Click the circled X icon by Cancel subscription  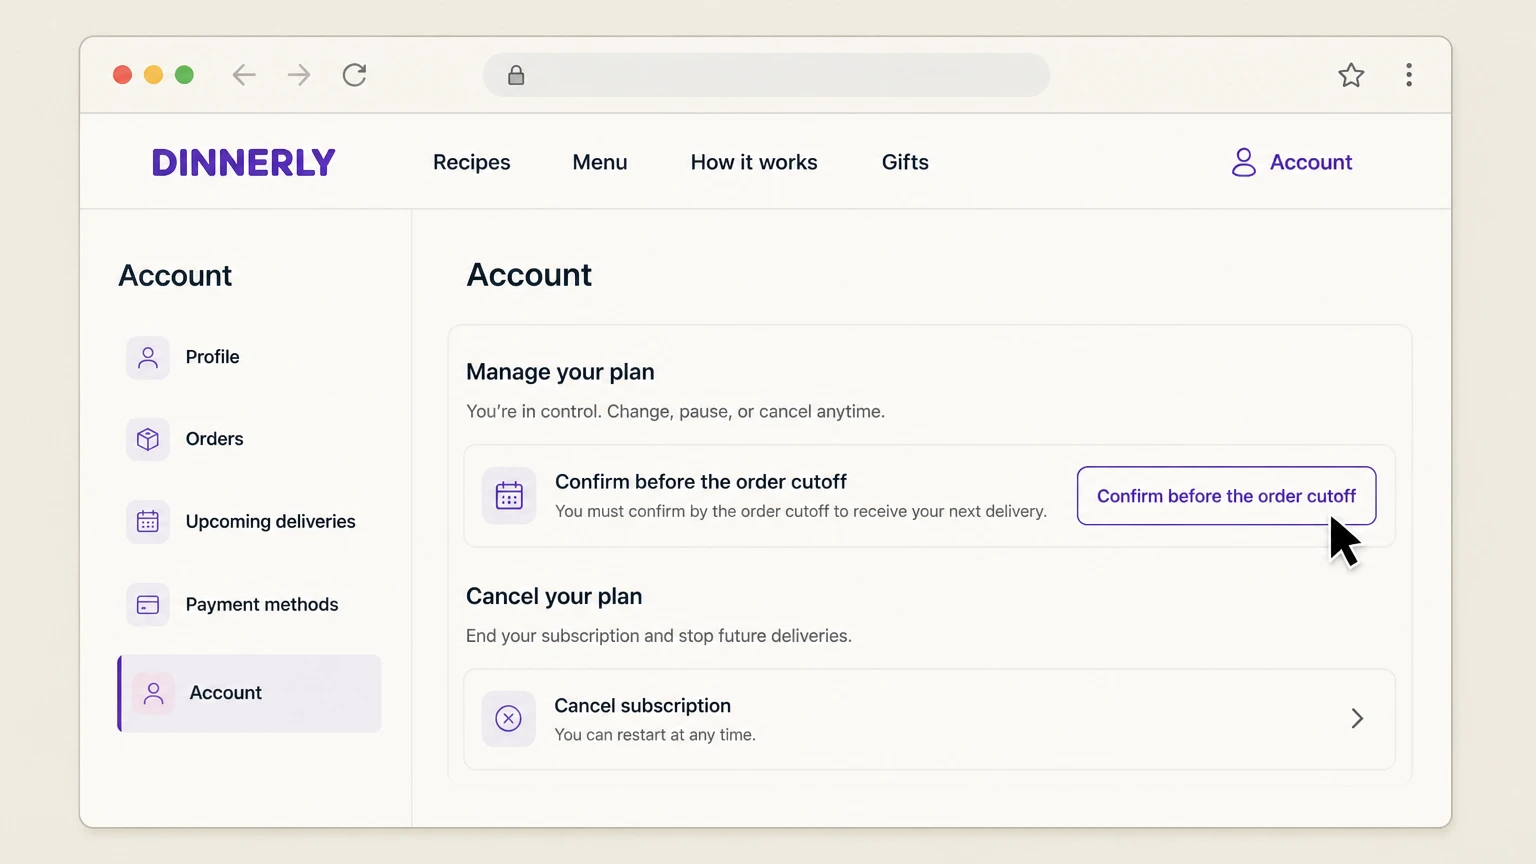point(509,719)
